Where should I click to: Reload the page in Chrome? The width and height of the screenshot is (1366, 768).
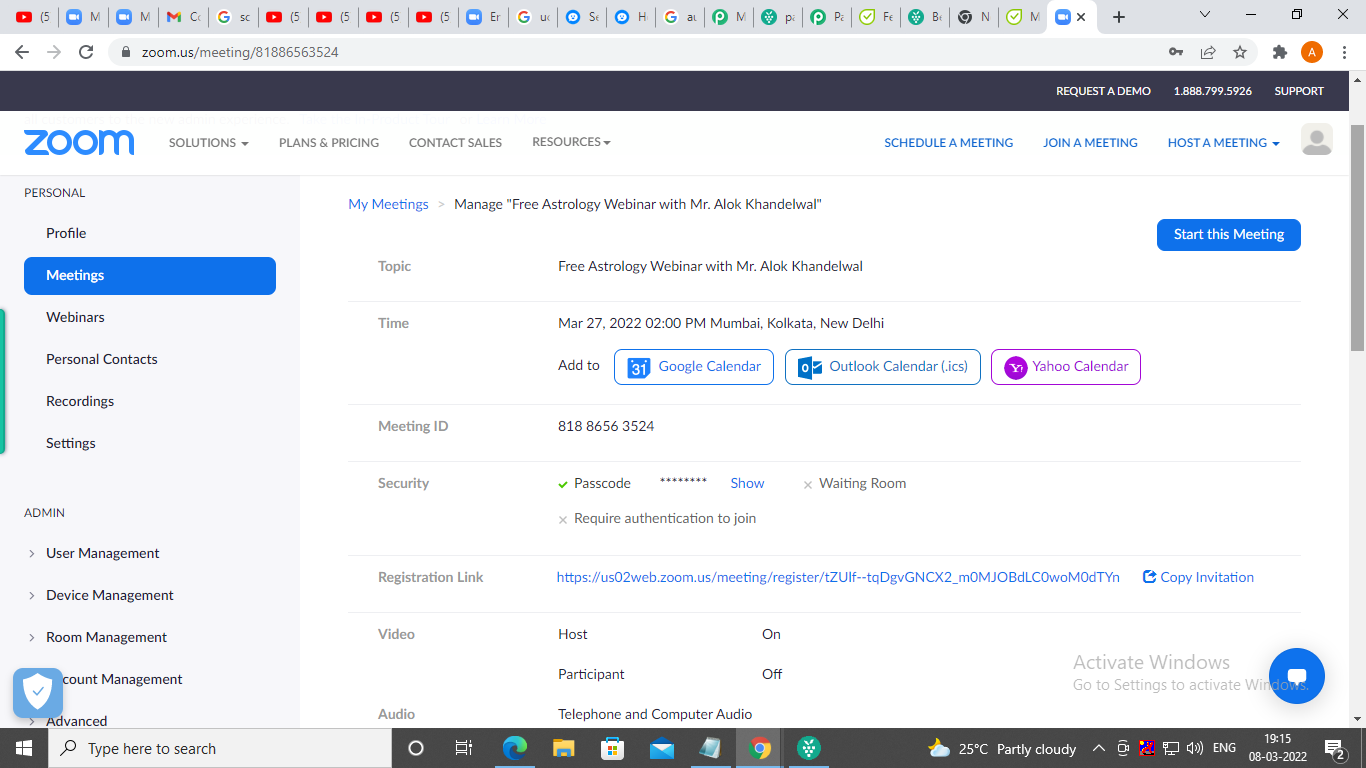(86, 52)
